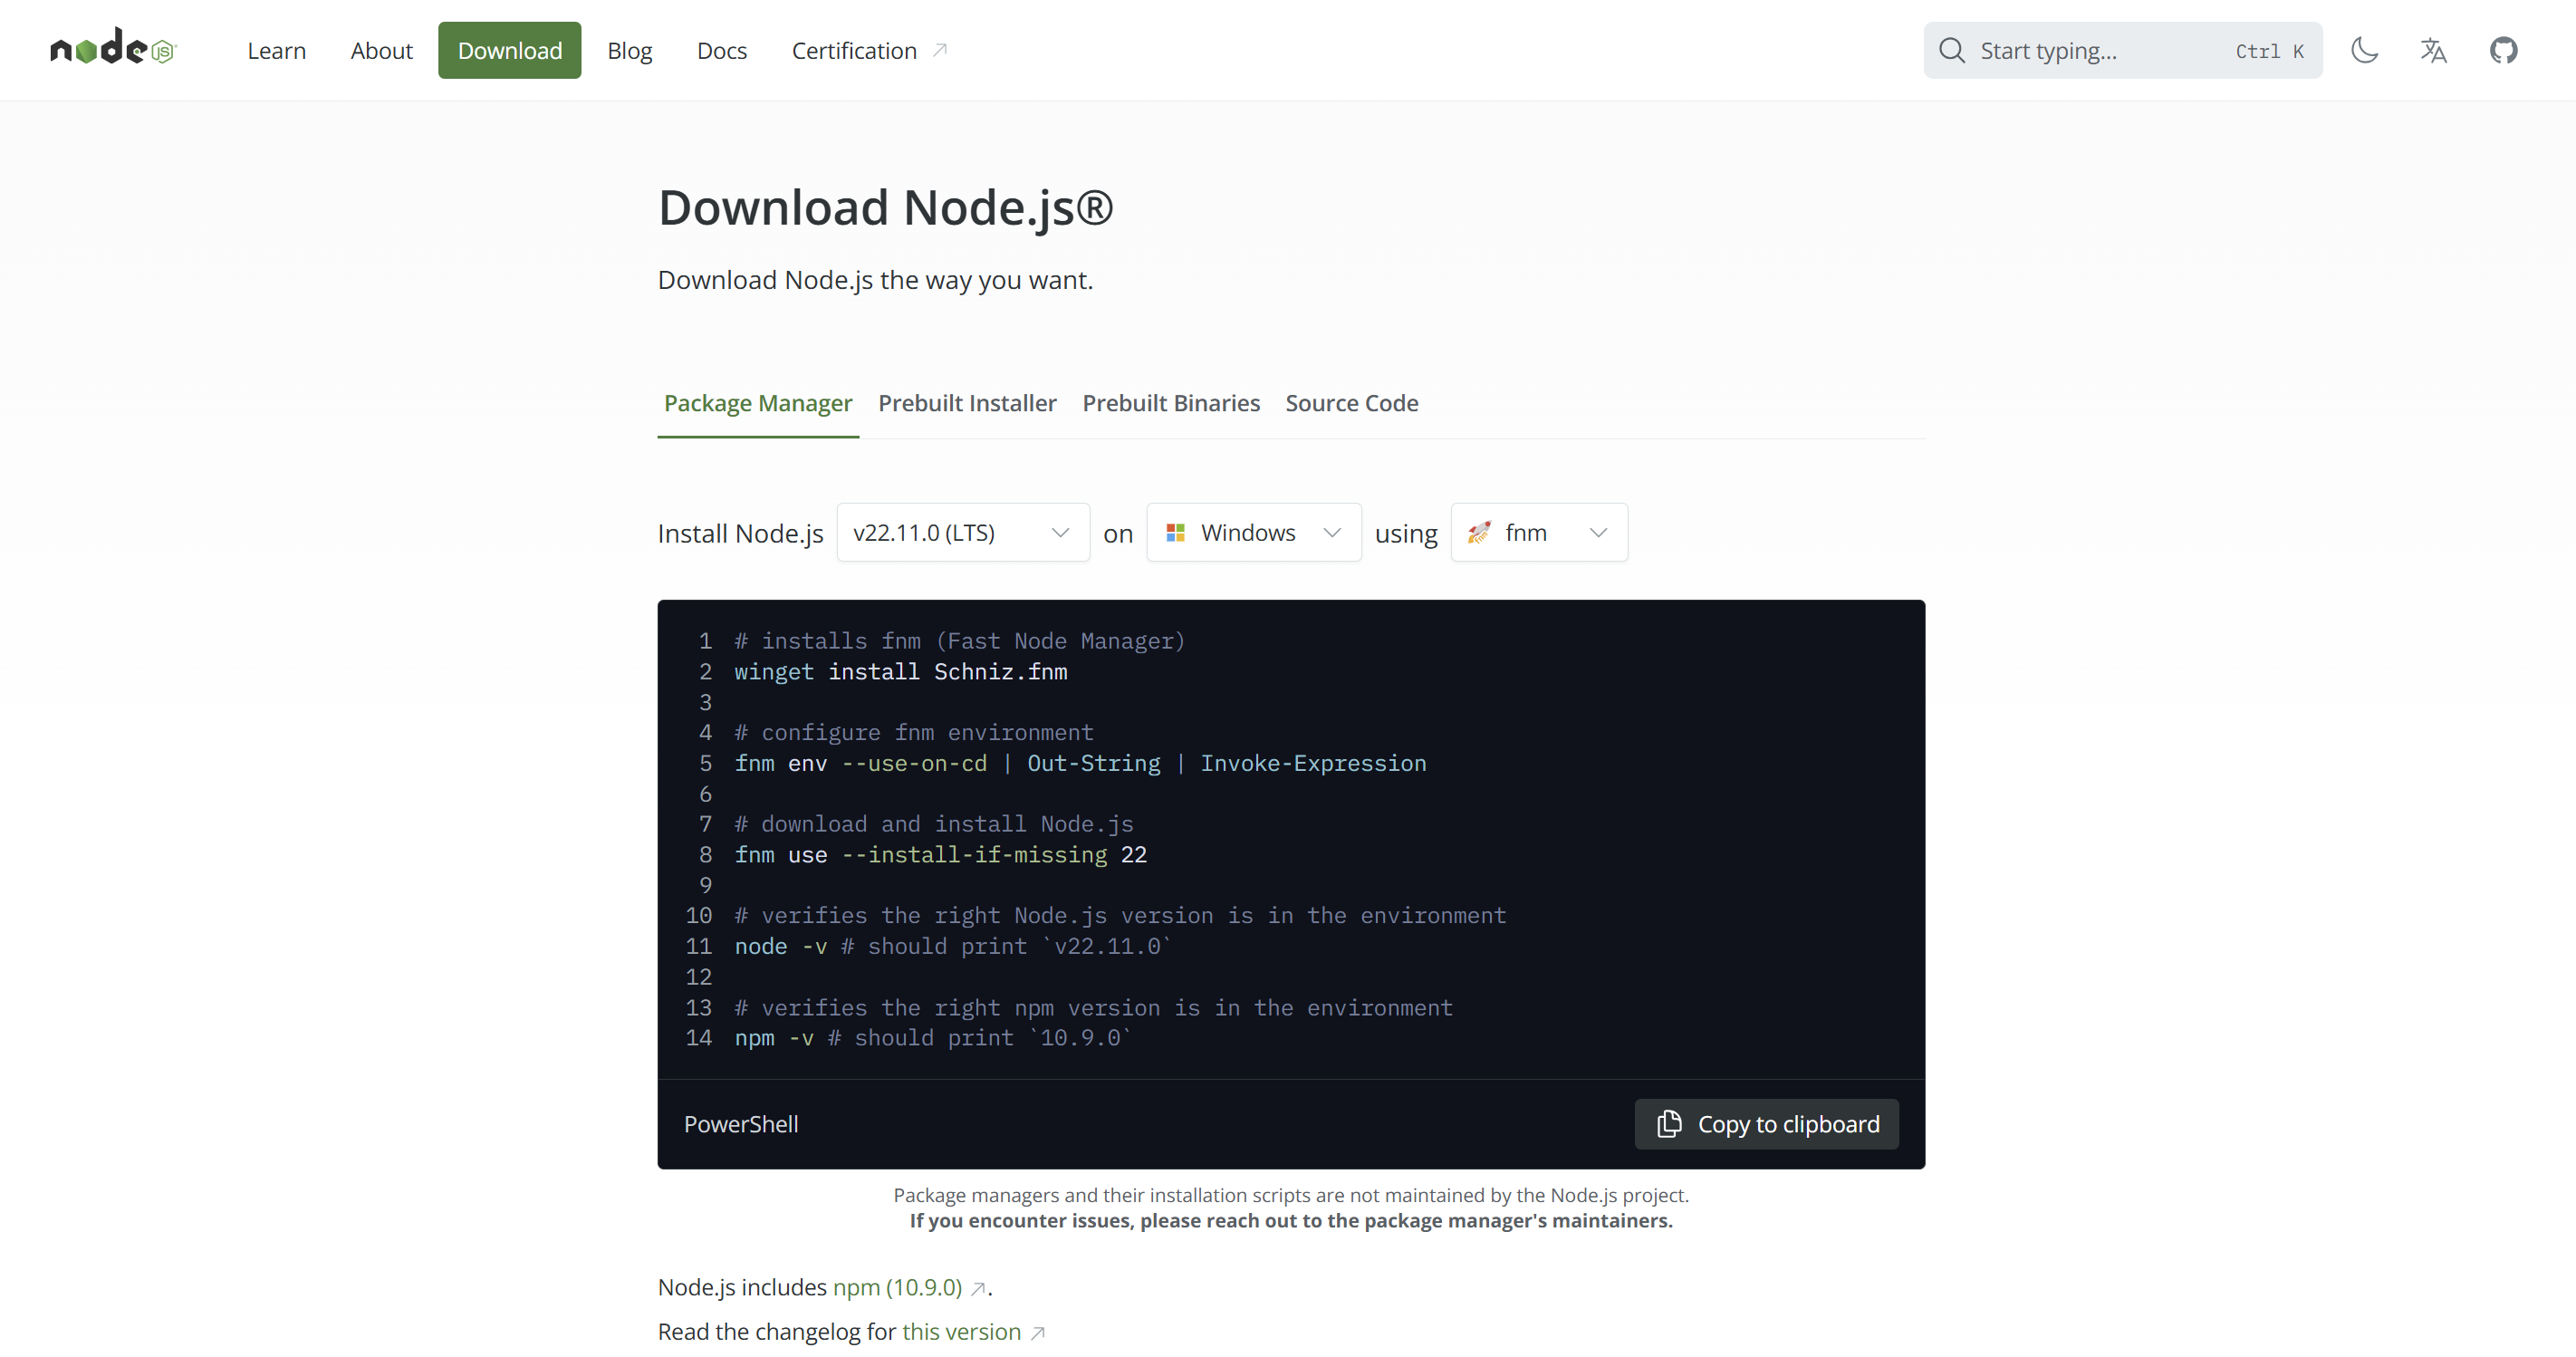Open the About page

pyautogui.click(x=381, y=50)
